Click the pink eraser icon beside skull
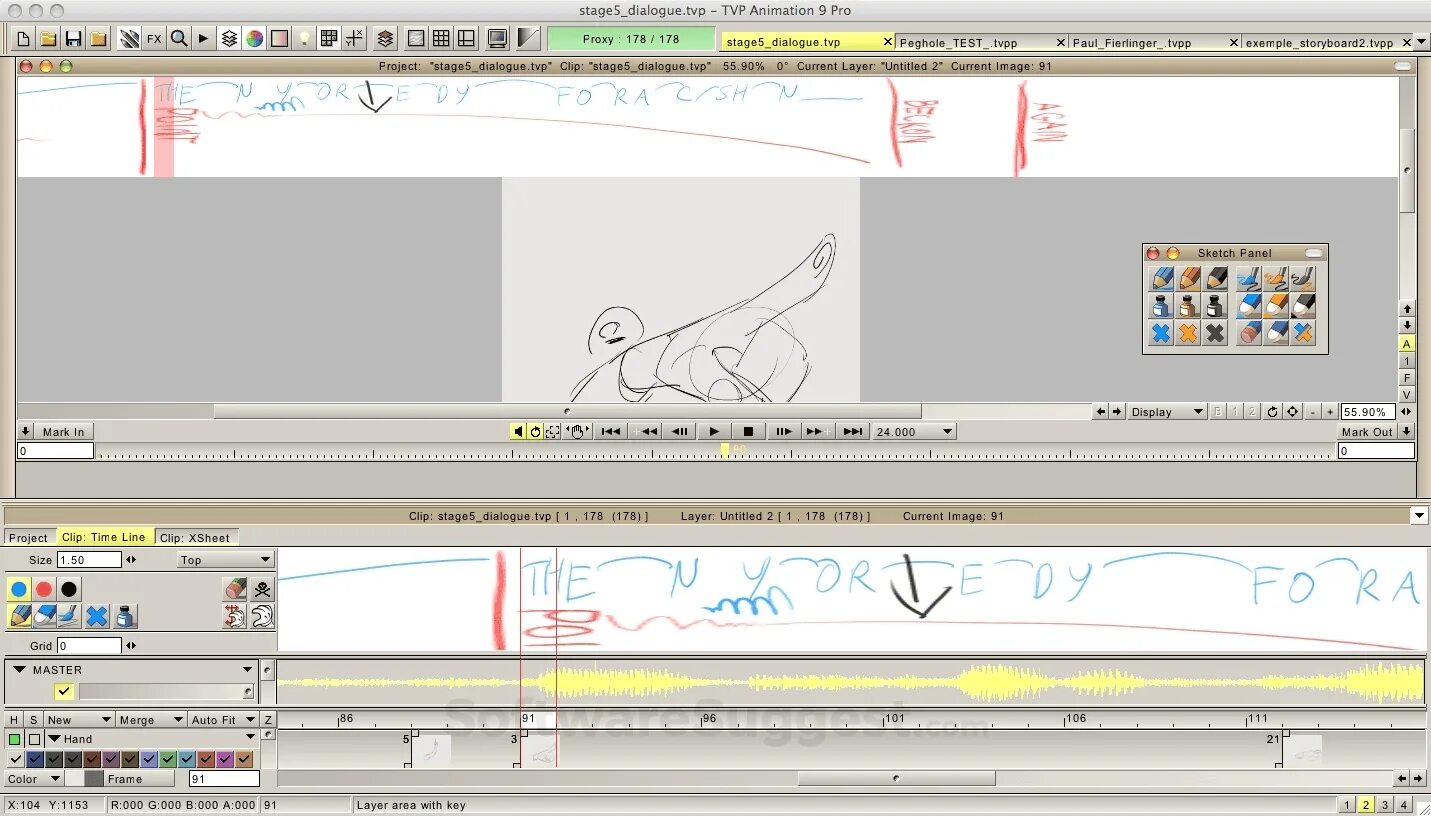 click(x=235, y=588)
